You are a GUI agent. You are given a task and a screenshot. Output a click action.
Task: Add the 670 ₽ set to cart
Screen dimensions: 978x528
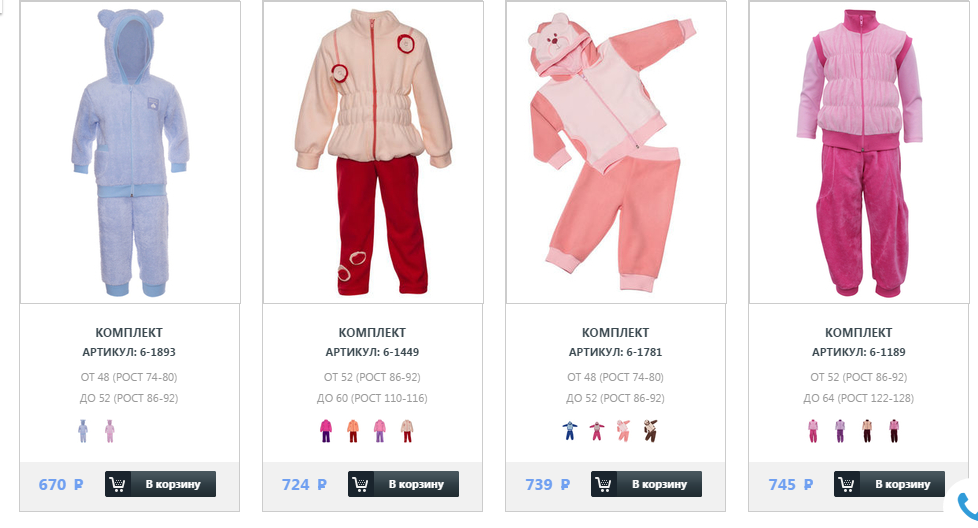point(160,484)
